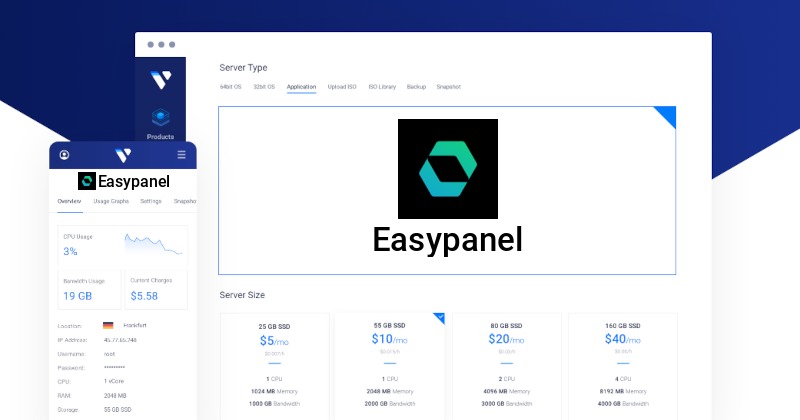Screen dimensions: 800x420
Task: Open the Upload ISO tab
Action: pyautogui.click(x=342, y=87)
